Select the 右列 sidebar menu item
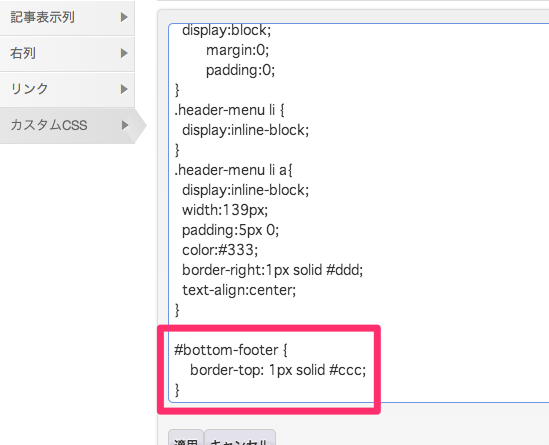Screen dimensions: 549x445 pyautogui.click(x=67, y=54)
